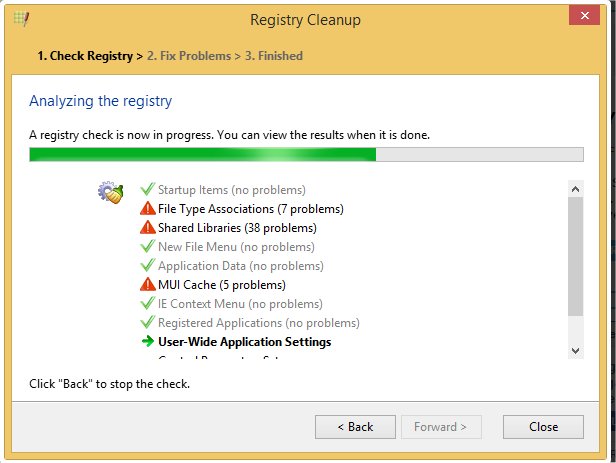Click the warning icon beside File Type Associations
Viewport: 616px width, 463px height.
(x=148, y=209)
